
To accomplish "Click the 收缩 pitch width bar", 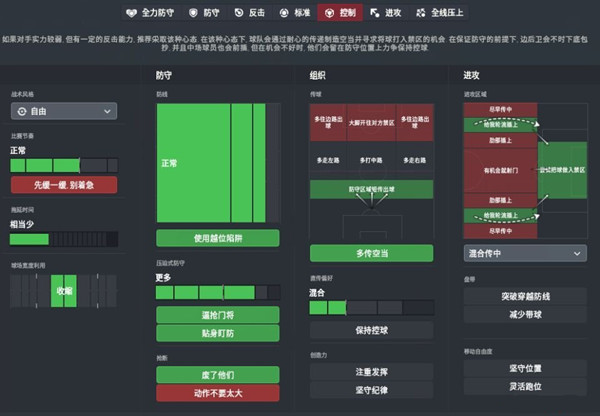I will (x=63, y=290).
